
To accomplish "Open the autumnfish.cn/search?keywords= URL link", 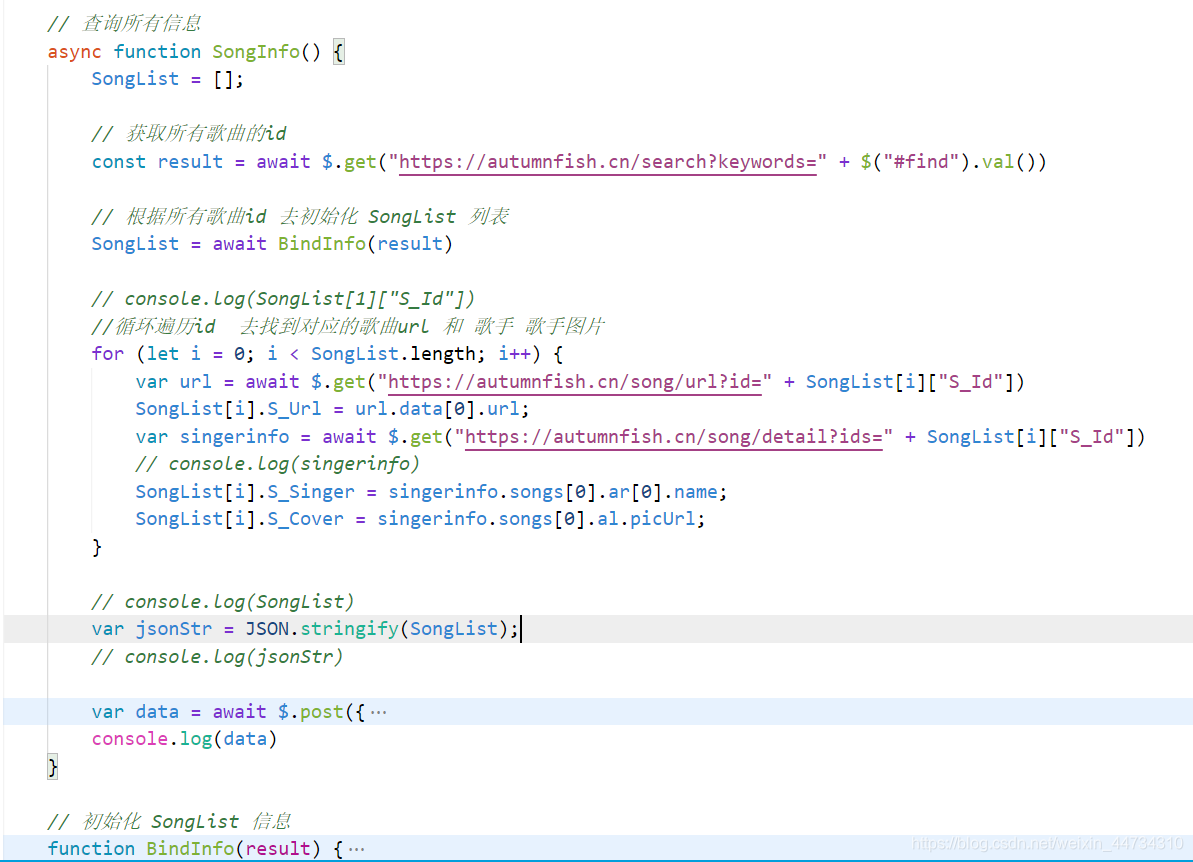I will tap(607, 162).
